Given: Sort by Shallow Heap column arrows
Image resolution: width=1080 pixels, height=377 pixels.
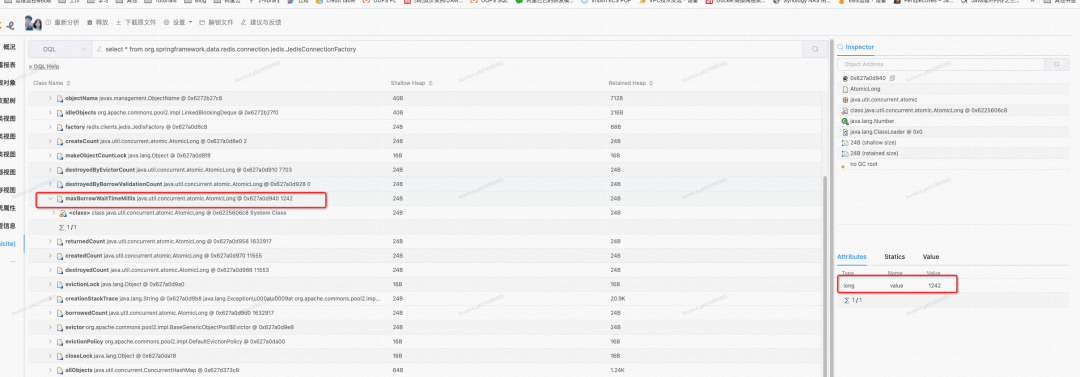Looking at the screenshot, I should coord(430,83).
